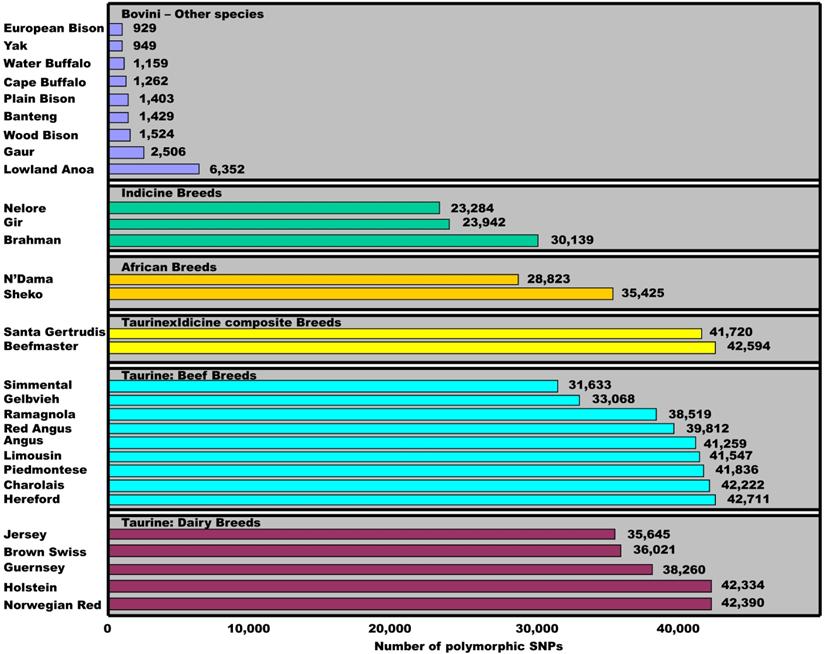Image resolution: width=825 pixels, height=654 pixels.
Task: Click the 'Taurine: Dairy Breeds' heading
Action: 191,522
